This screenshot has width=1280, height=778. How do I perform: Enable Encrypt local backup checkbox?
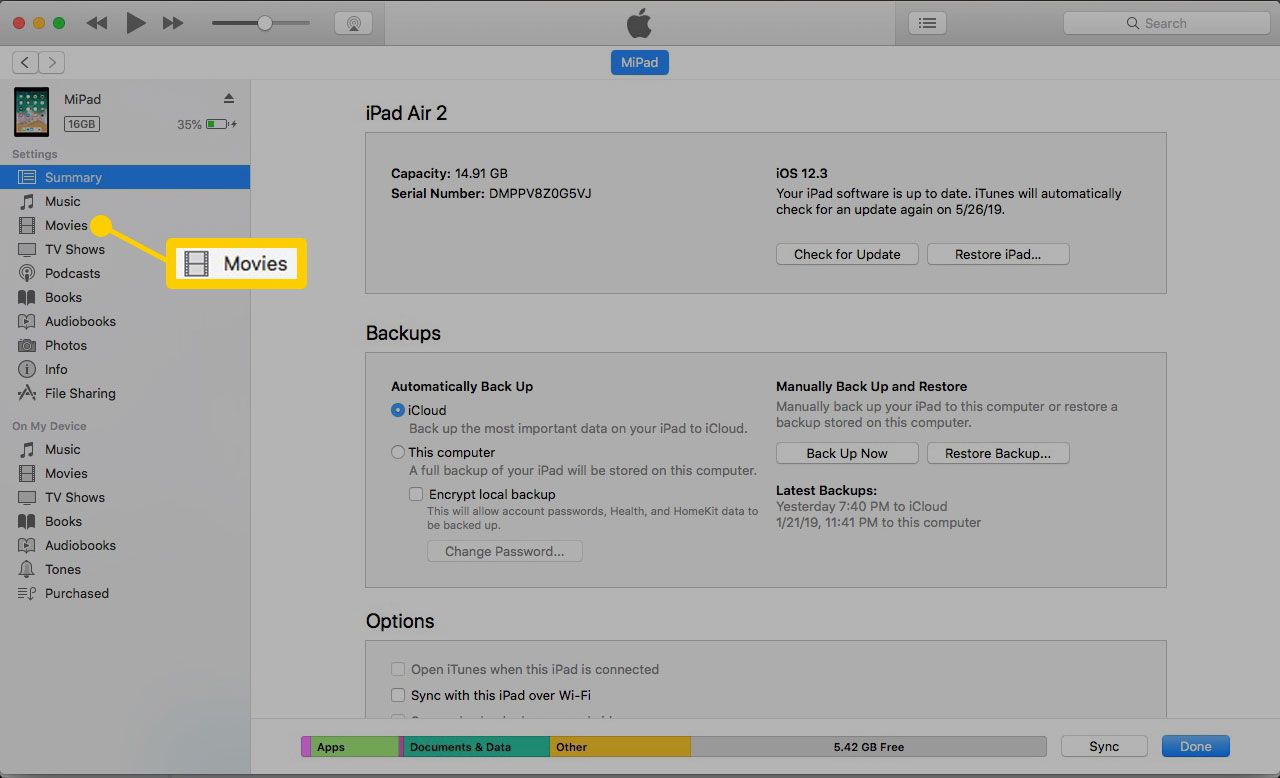(416, 494)
